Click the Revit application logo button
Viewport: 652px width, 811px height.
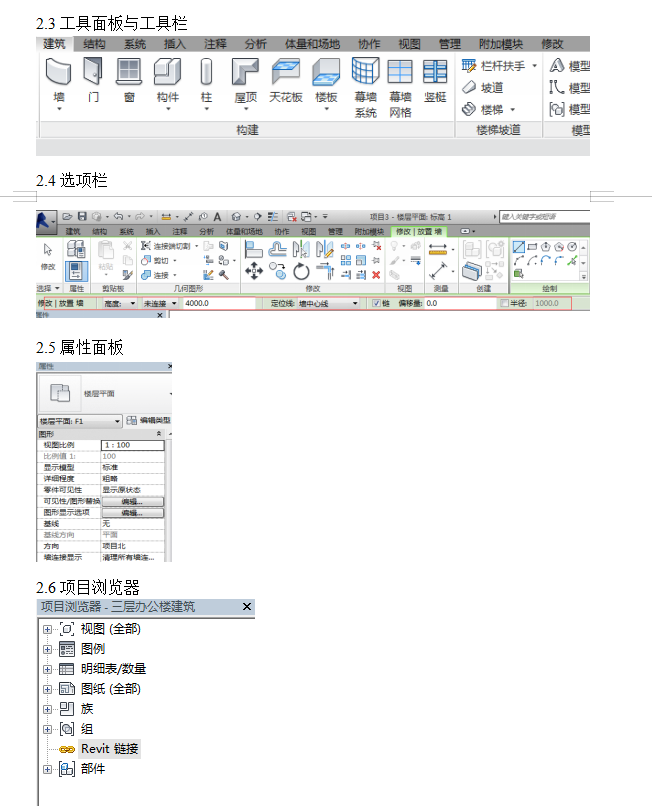tap(45, 221)
